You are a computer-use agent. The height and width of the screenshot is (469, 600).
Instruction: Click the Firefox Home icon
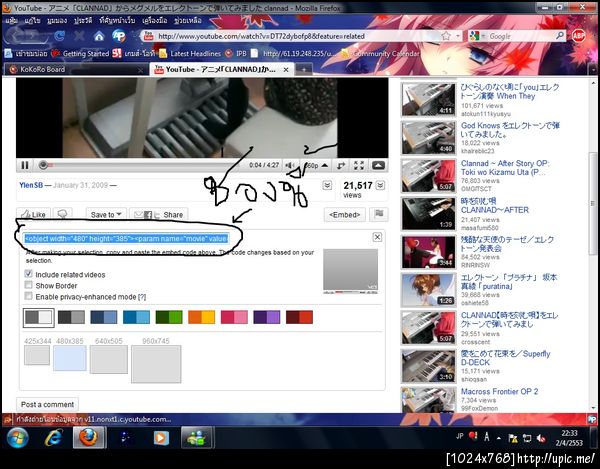(x=99, y=36)
